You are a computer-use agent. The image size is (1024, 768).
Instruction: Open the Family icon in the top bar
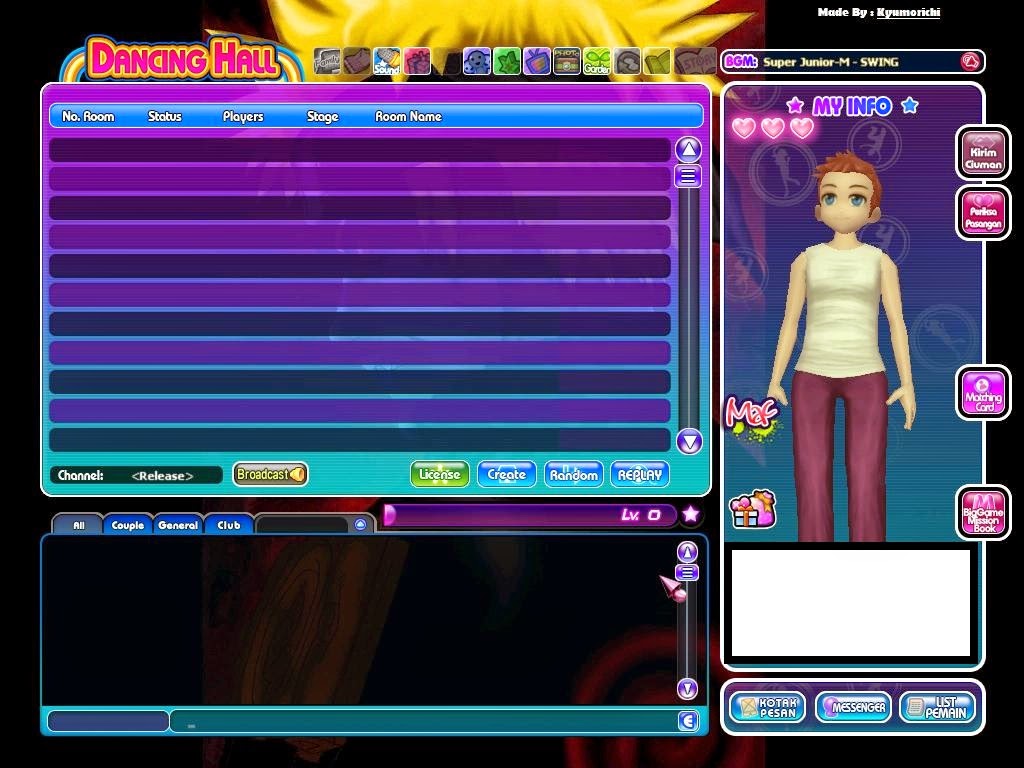327,61
